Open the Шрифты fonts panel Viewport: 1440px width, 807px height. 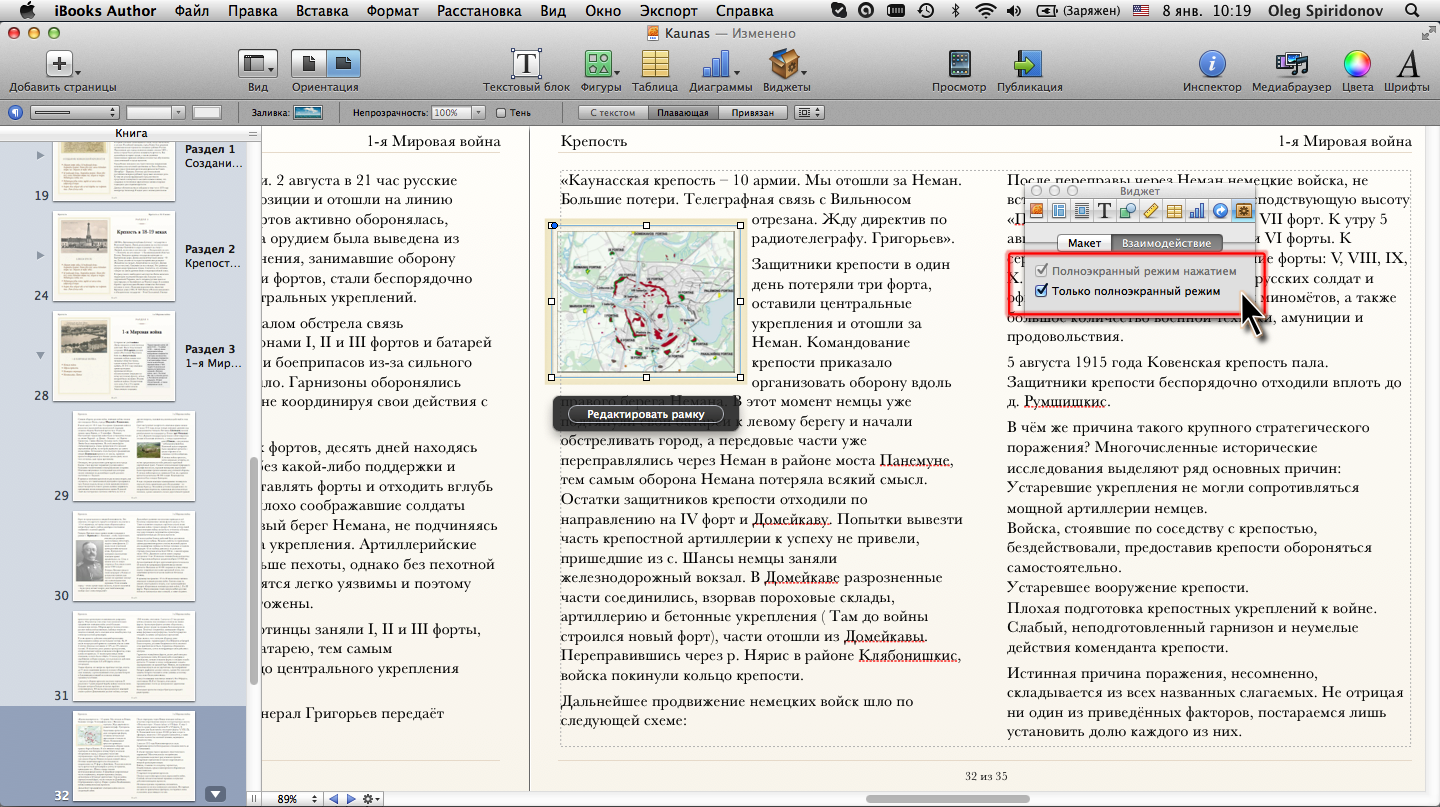(1408, 64)
